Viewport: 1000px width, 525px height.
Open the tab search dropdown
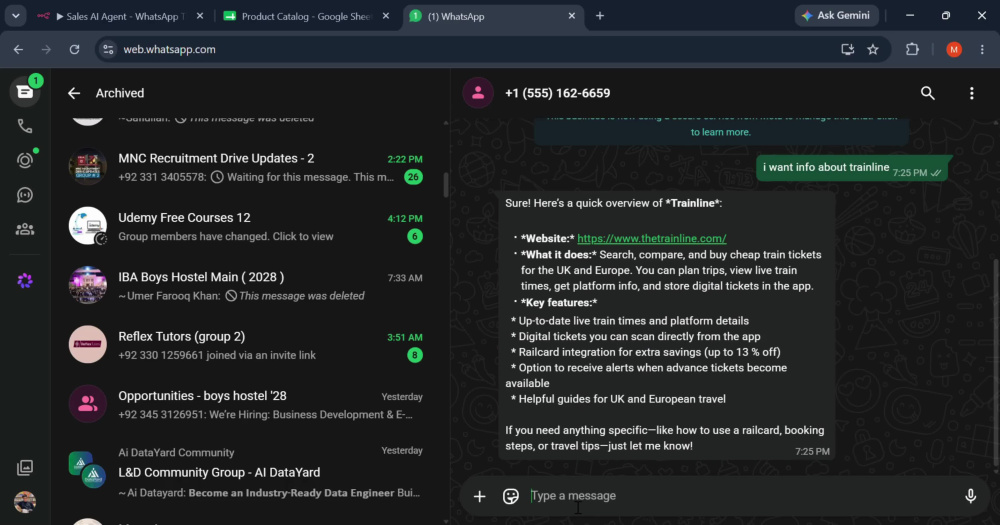tap(15, 16)
